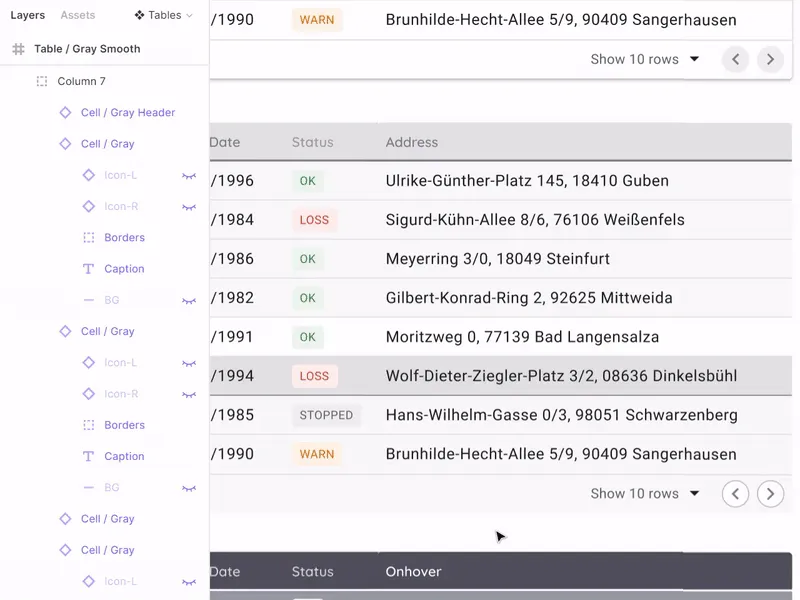The height and width of the screenshot is (600, 800).
Task: Open the Tables page dropdown
Action: [x=164, y=15]
